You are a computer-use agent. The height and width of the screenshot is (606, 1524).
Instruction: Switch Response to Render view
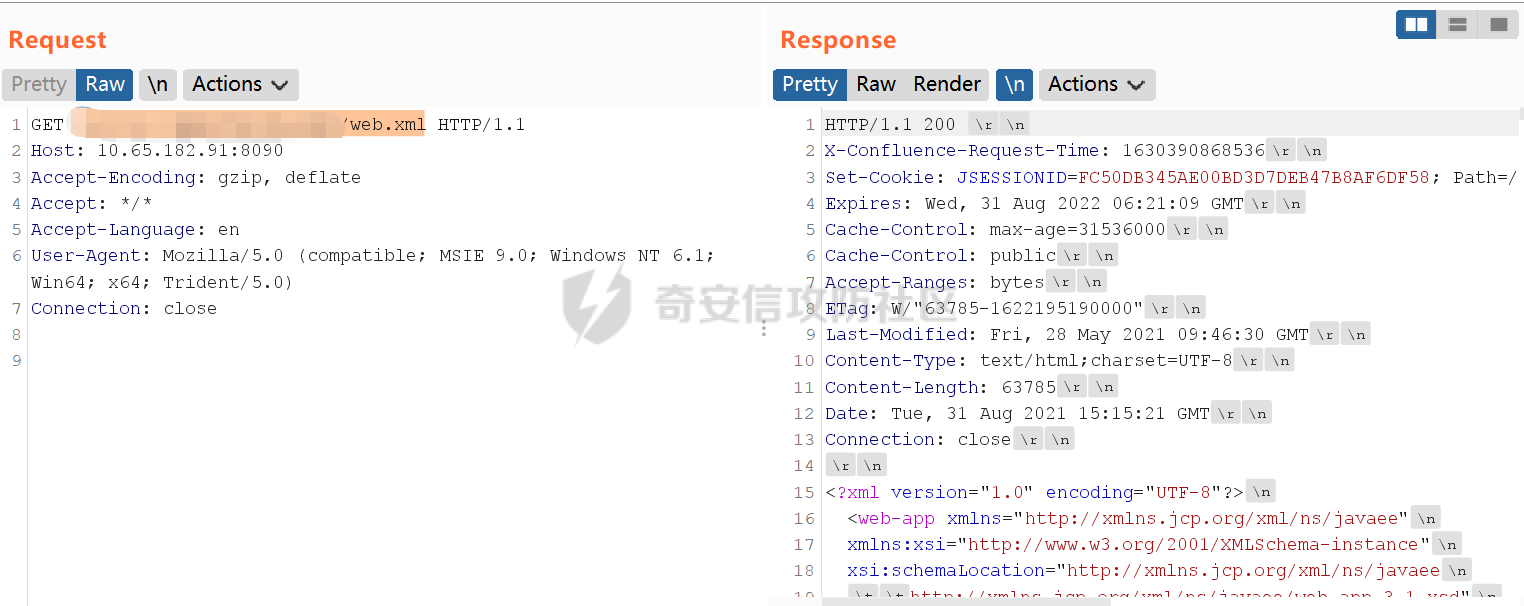(x=946, y=85)
